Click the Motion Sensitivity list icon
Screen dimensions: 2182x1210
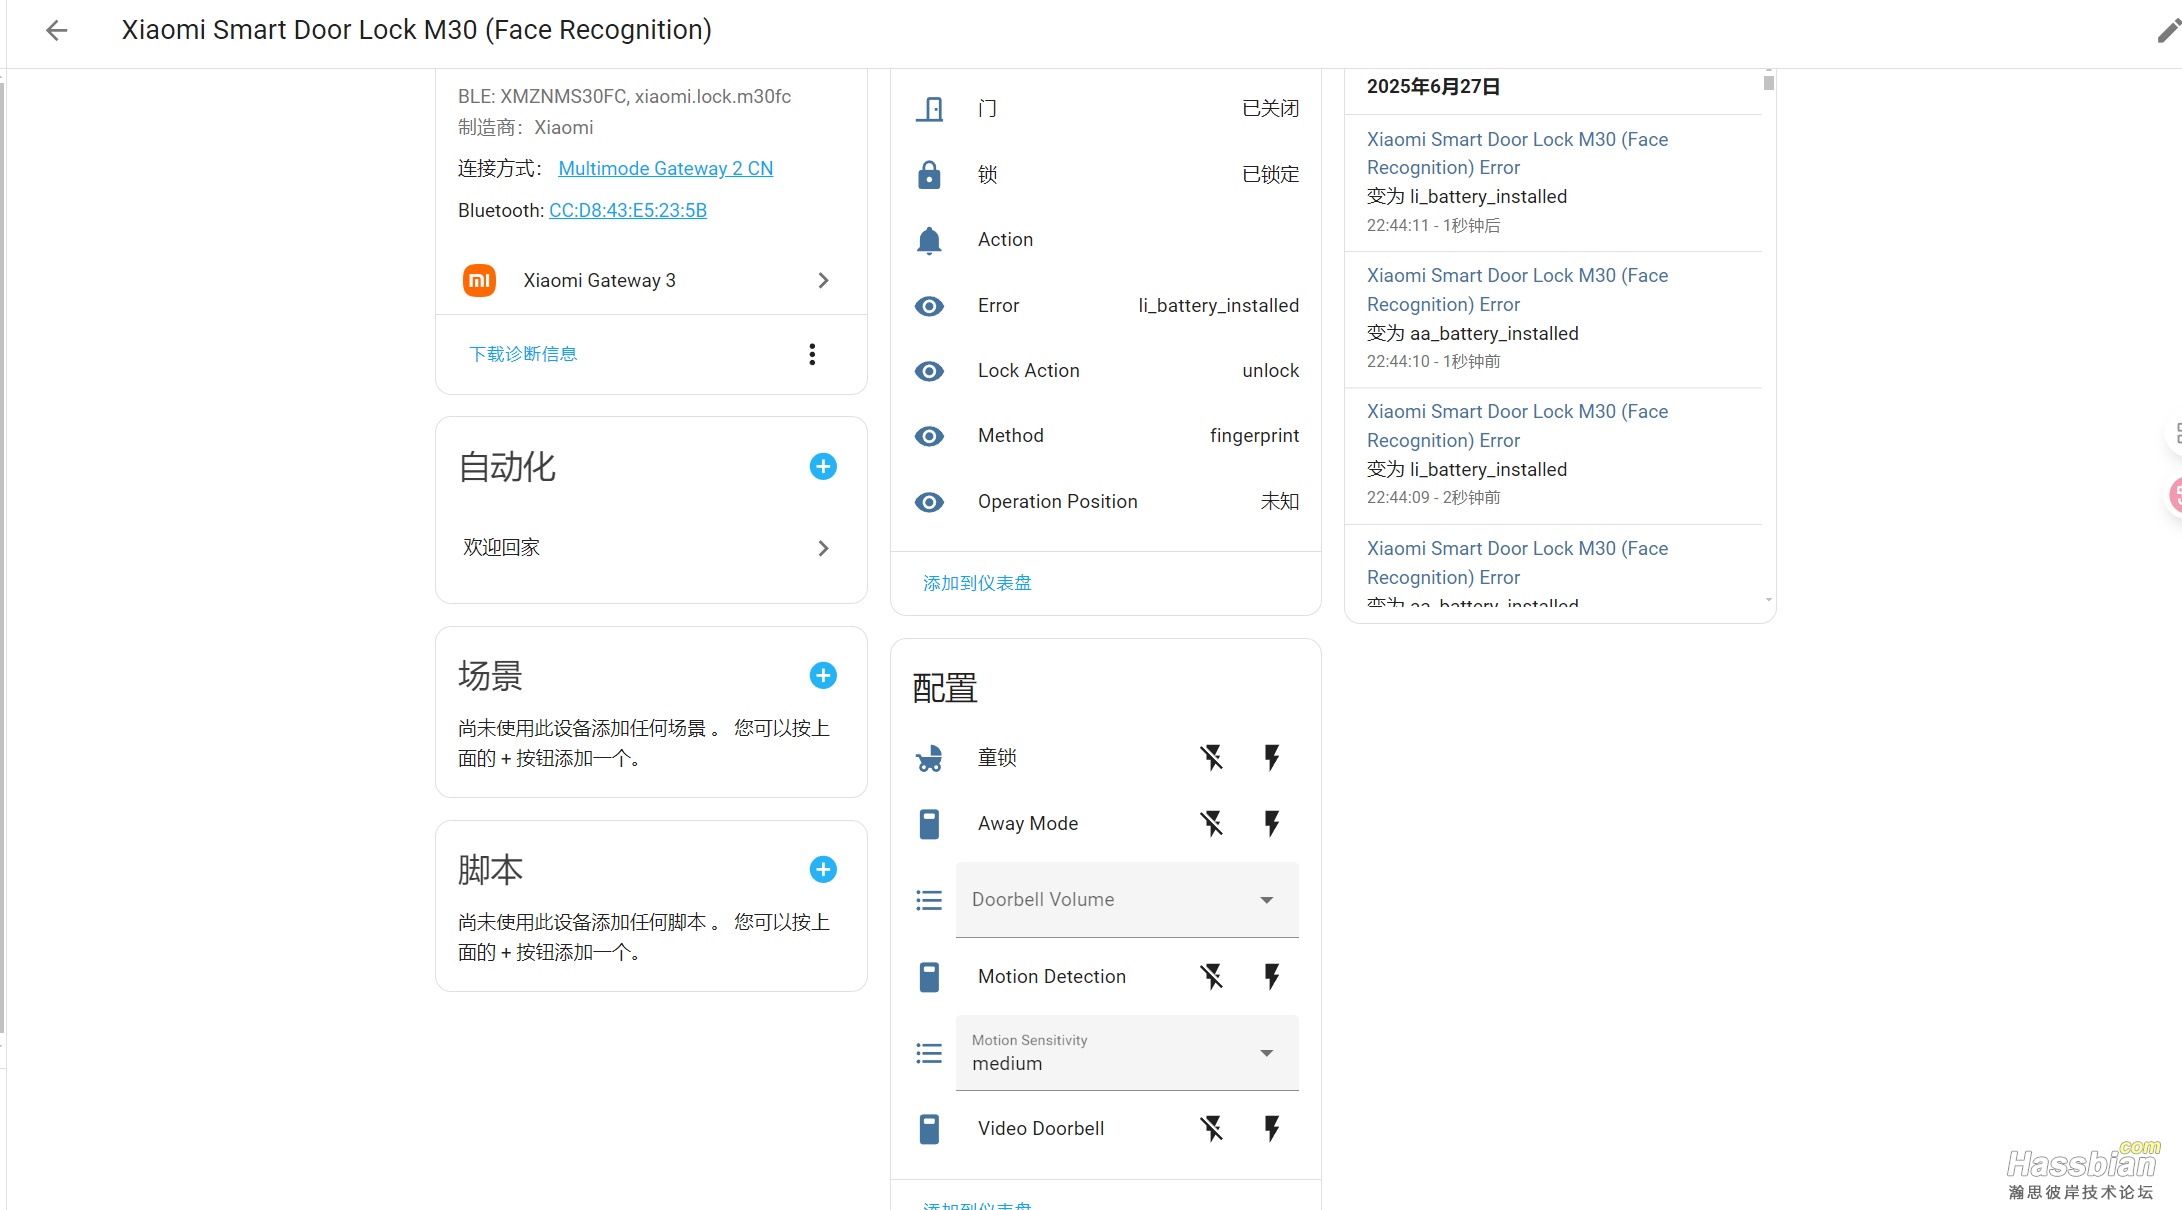929,1053
